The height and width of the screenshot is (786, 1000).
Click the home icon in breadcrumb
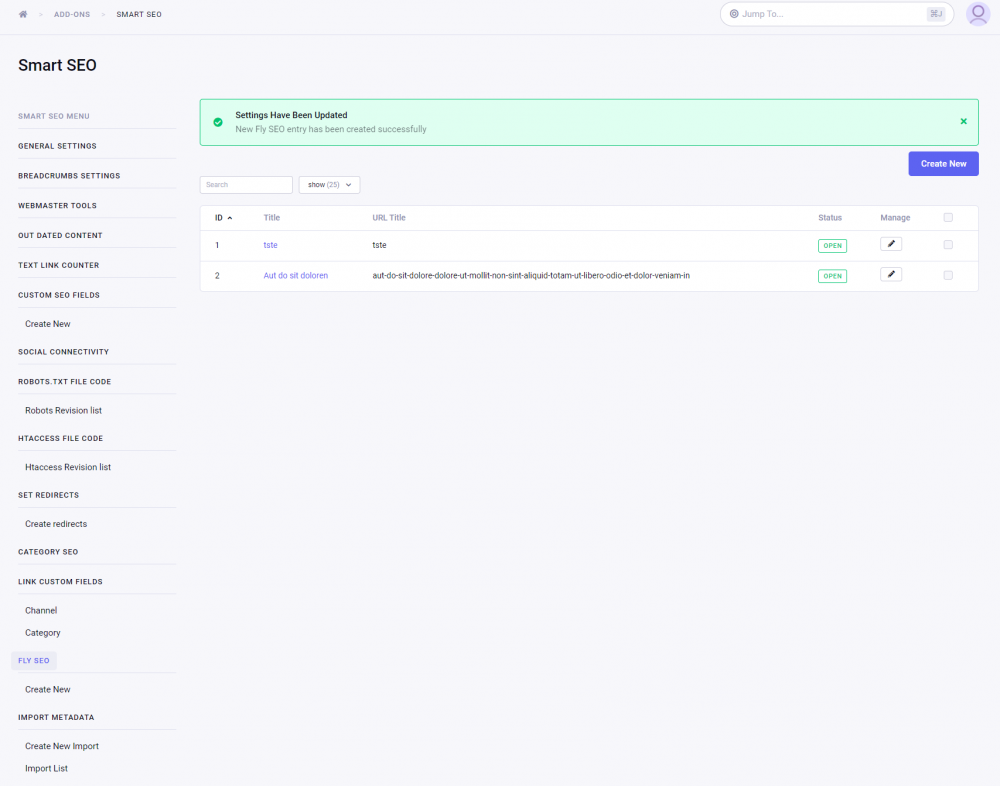23,14
